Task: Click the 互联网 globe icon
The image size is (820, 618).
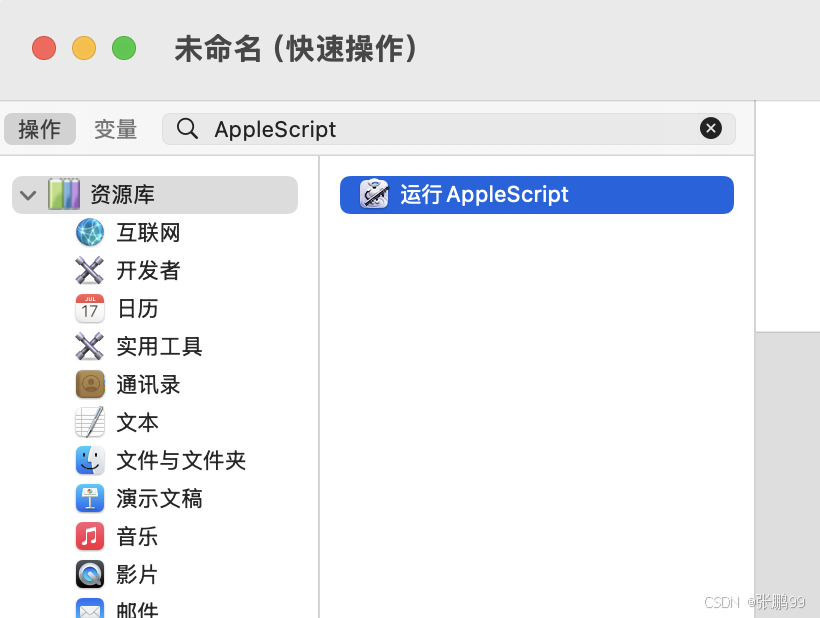Action: coord(90,233)
